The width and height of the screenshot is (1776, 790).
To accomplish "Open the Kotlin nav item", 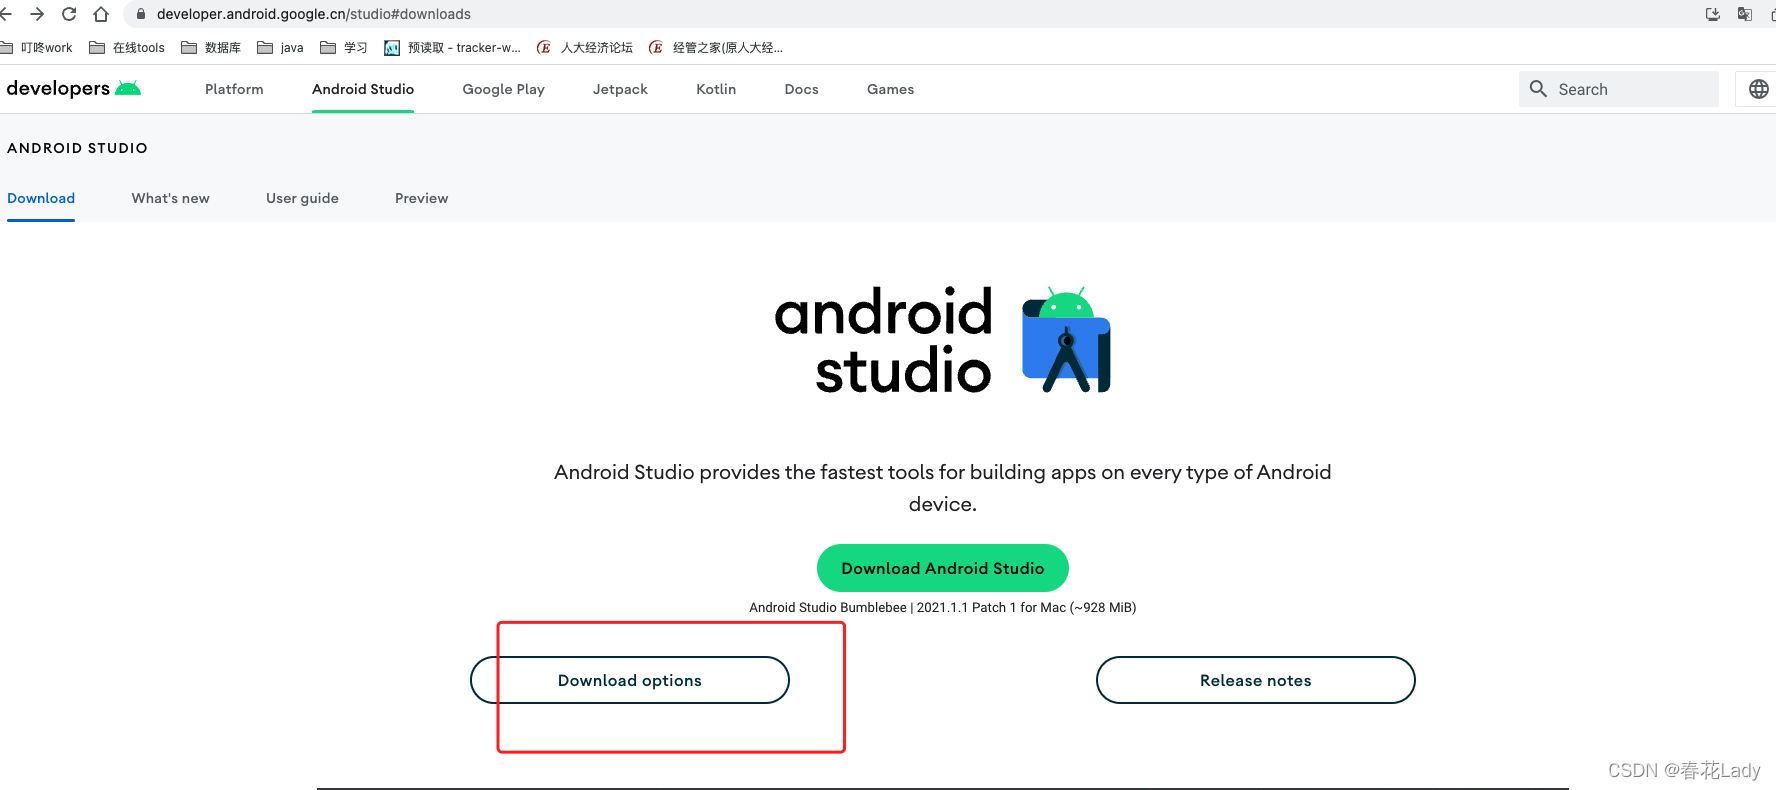I will pyautogui.click(x=716, y=89).
